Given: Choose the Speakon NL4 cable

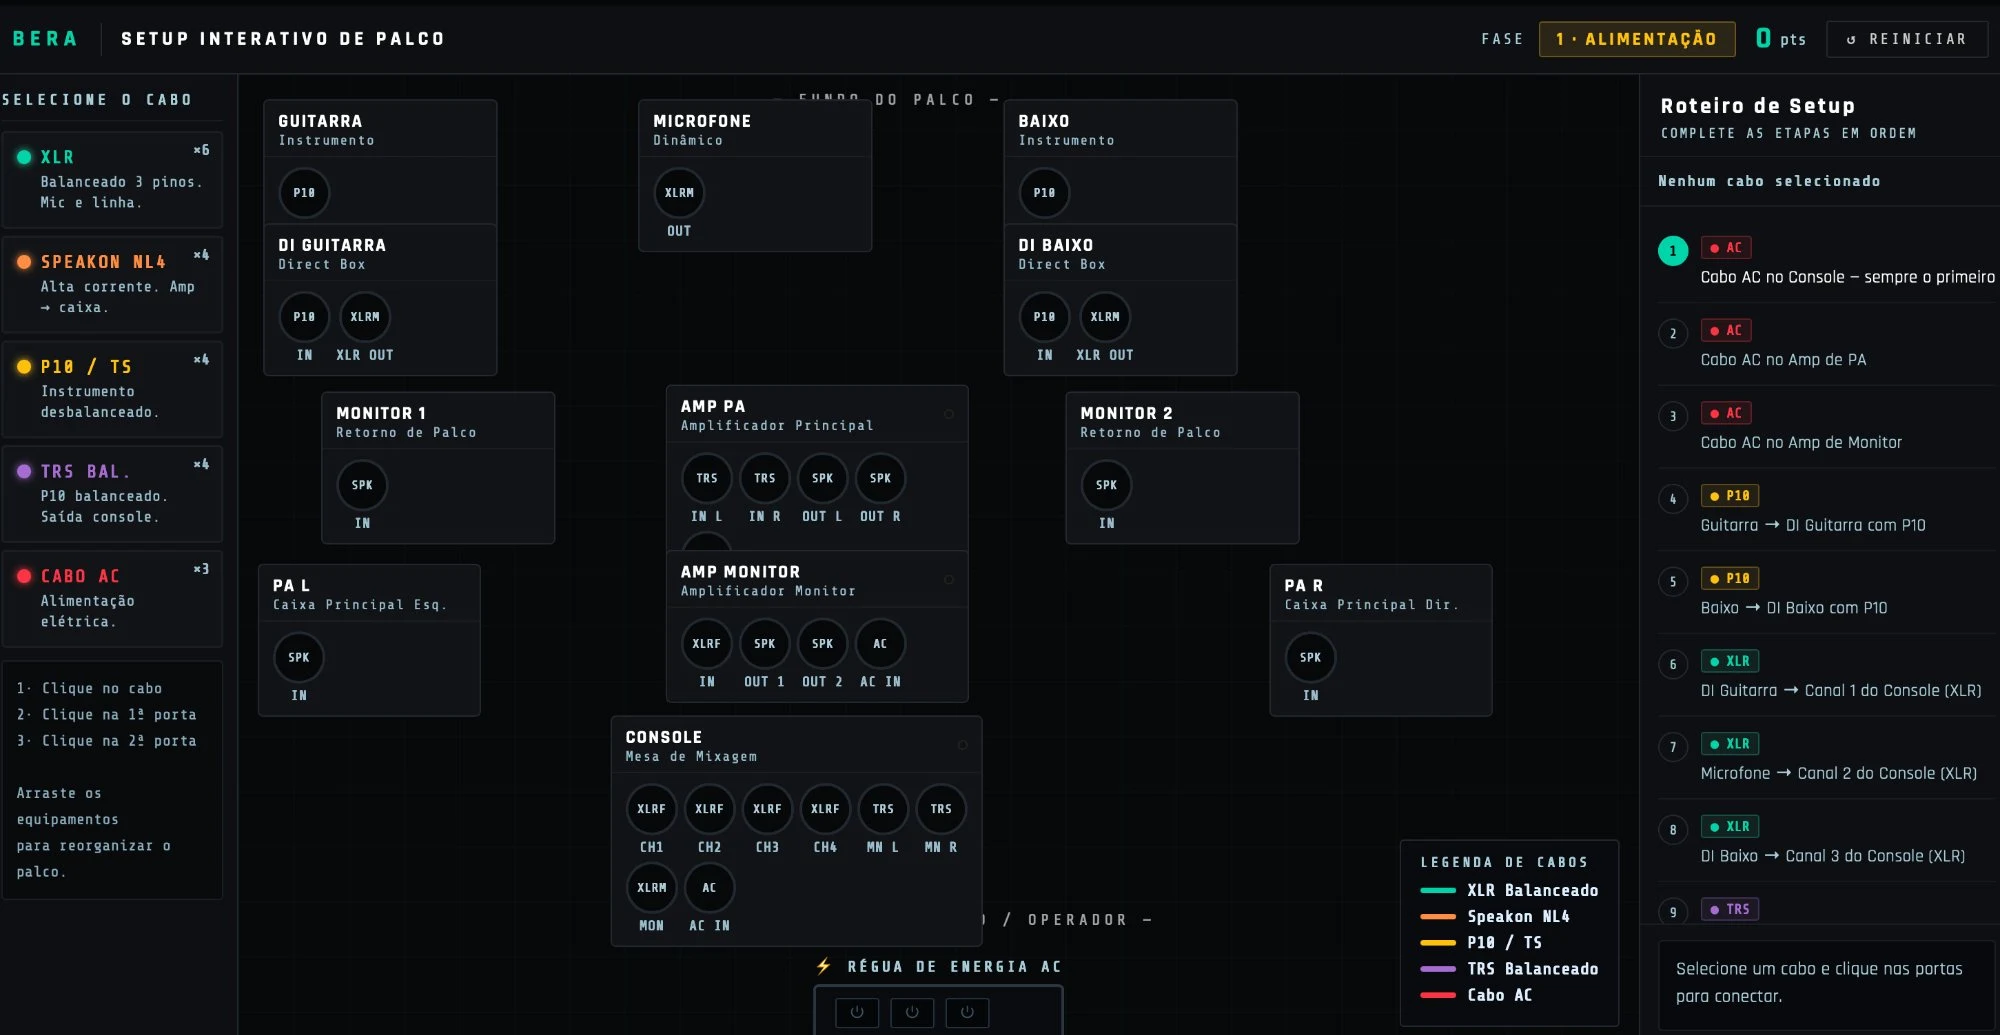Looking at the screenshot, I should (x=112, y=284).
